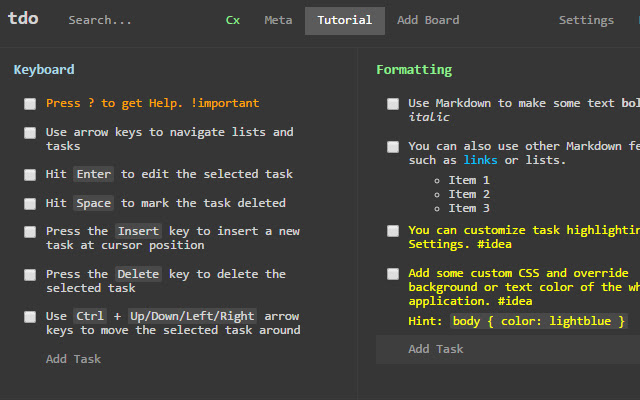Viewport: 640px width, 400px height.
Task: Switch to the Cx board tab
Action: click(233, 20)
